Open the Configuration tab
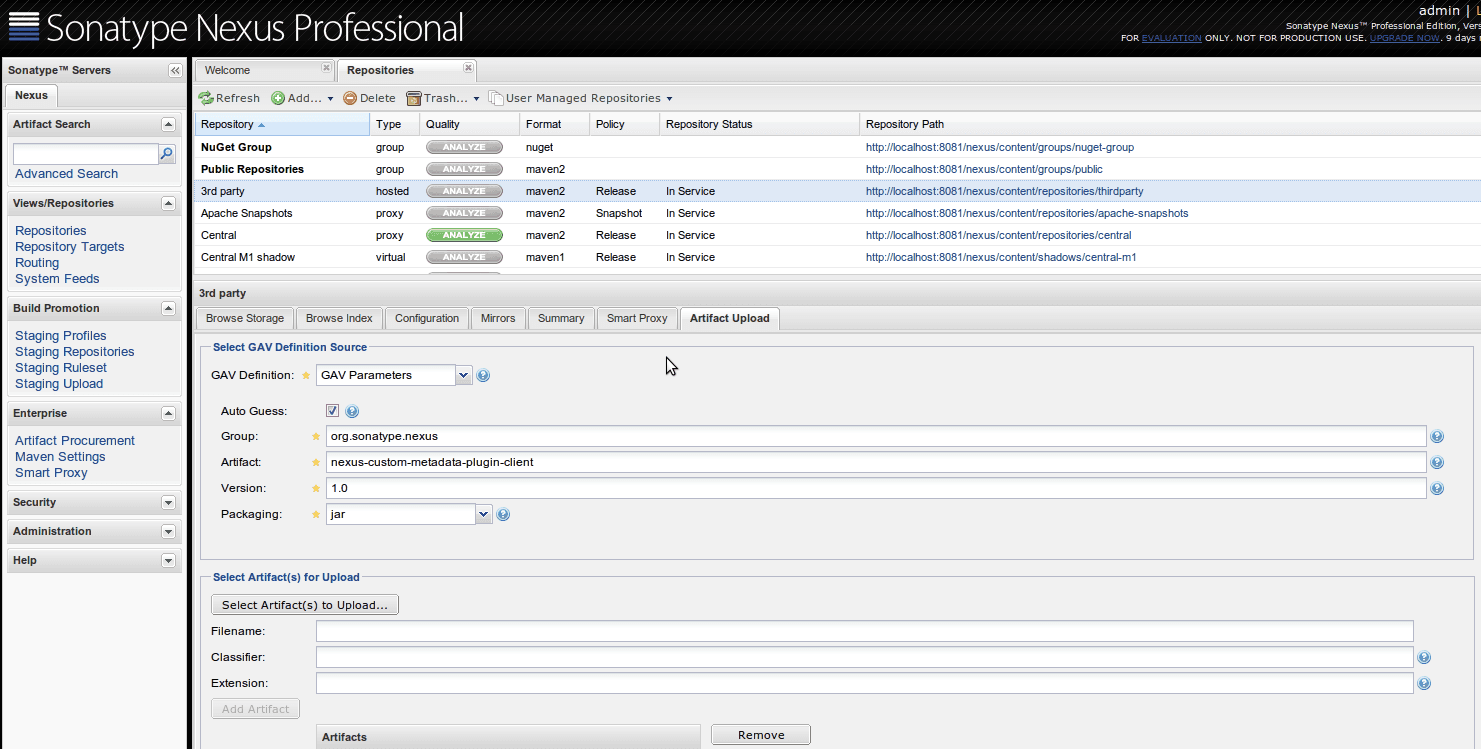Screen dimensions: 1481x749 point(426,318)
